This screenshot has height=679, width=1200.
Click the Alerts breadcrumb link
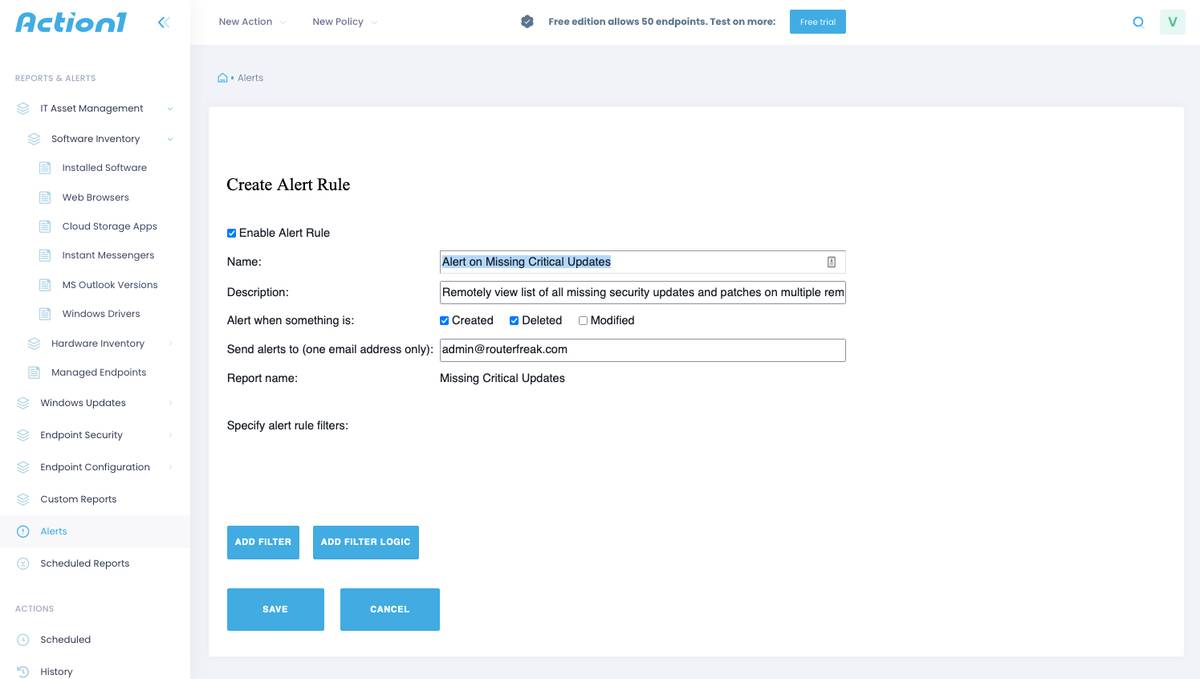coord(250,77)
